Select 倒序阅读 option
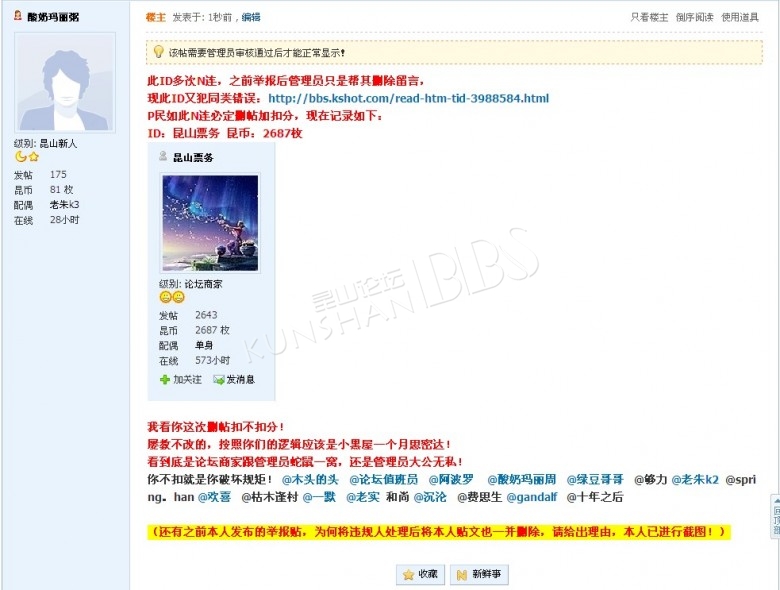Screen dimensions: 780x590 [x=694, y=17]
